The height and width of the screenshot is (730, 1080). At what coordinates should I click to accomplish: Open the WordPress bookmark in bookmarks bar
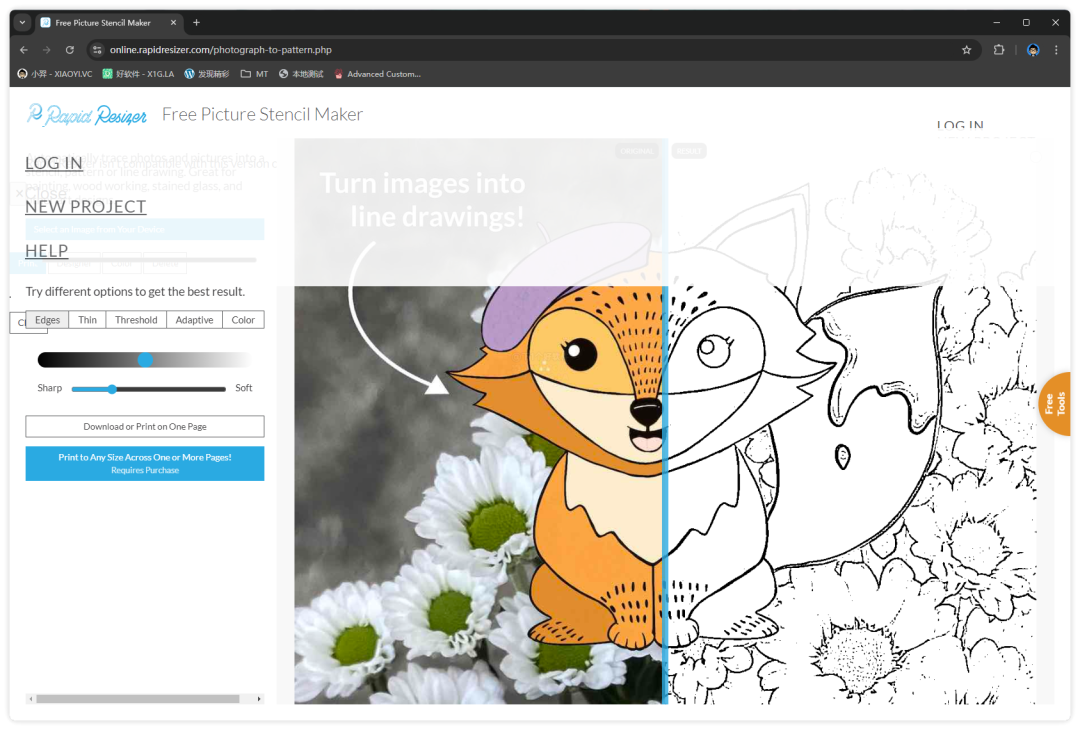206,74
